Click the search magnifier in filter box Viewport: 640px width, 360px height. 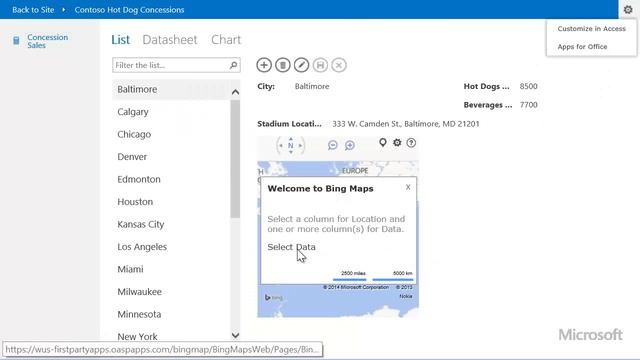pos(233,65)
